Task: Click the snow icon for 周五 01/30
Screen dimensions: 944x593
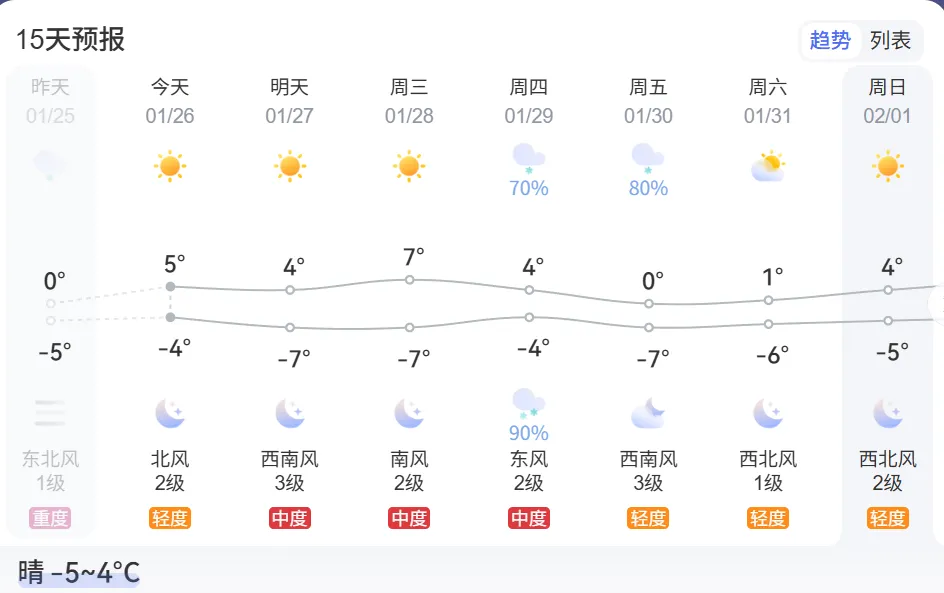Action: 648,158
